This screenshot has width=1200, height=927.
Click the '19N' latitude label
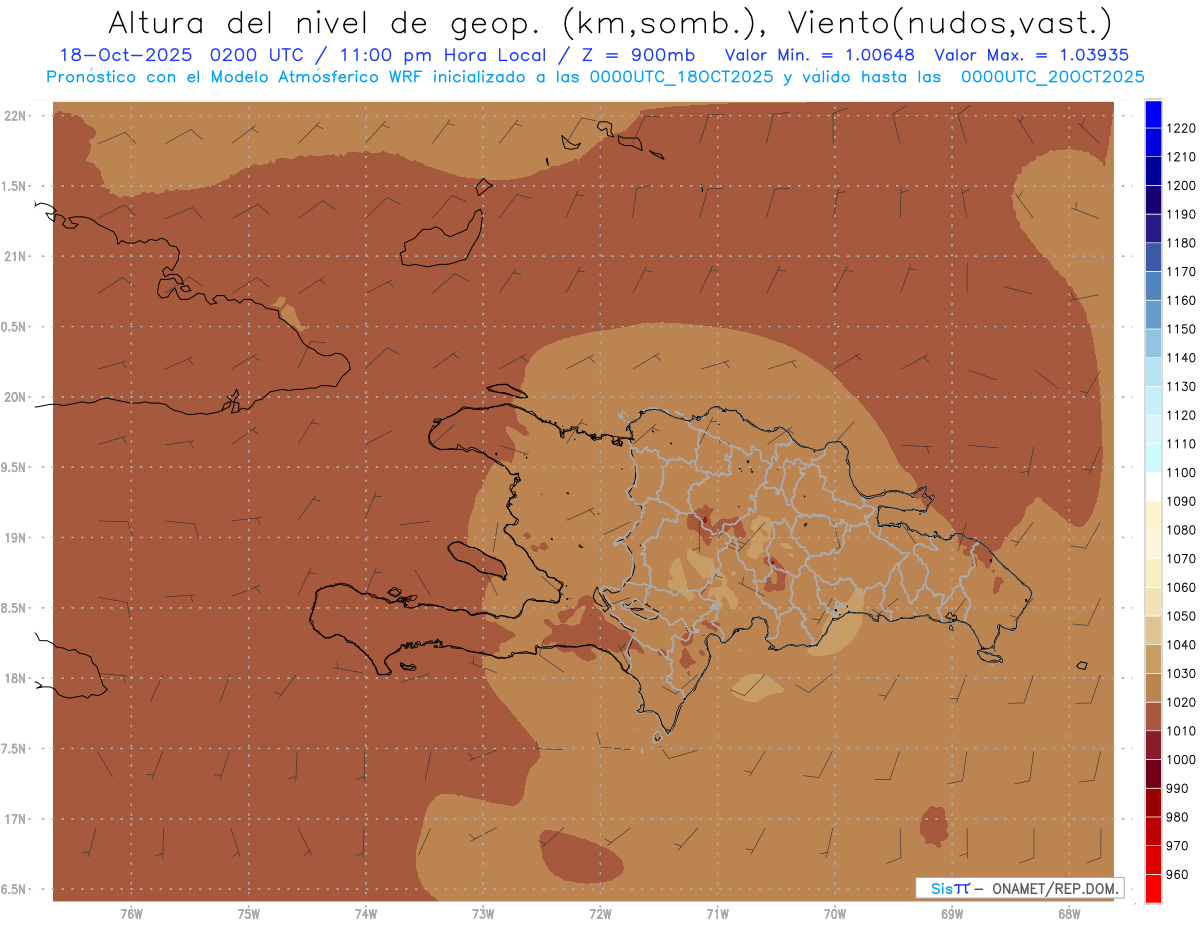[17, 538]
